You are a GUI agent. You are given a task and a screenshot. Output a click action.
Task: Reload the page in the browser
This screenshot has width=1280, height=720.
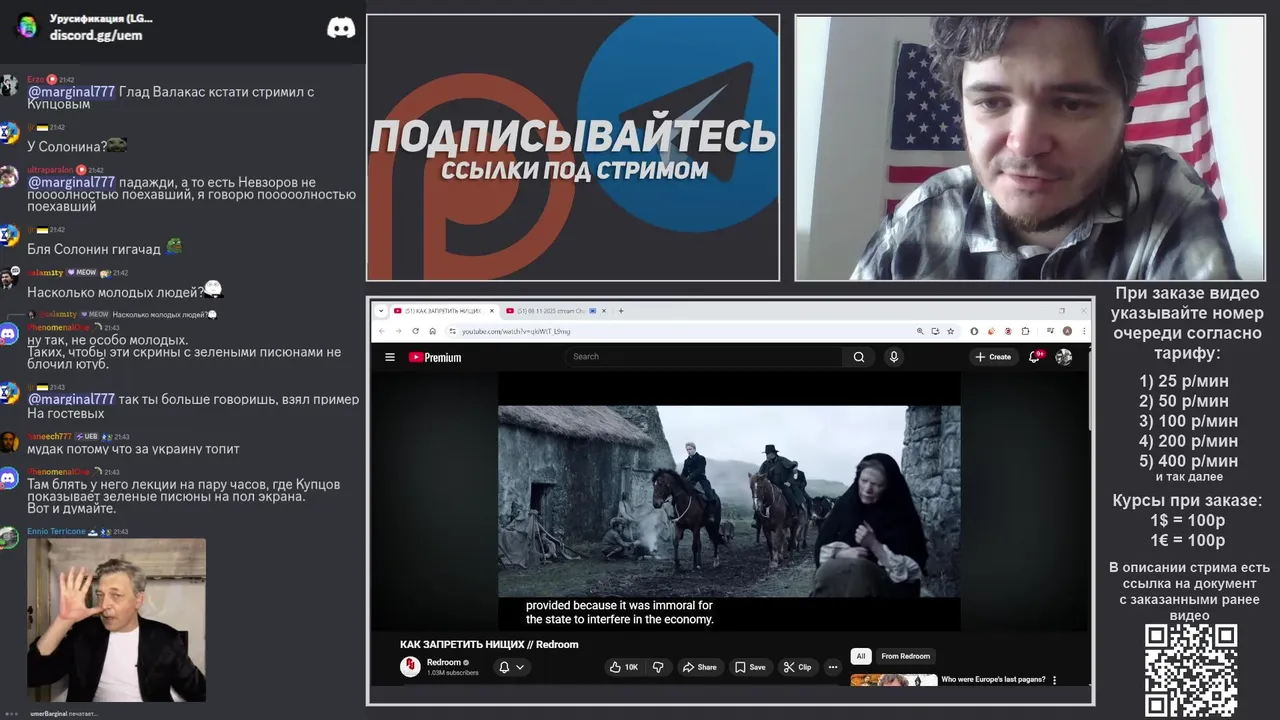(x=414, y=331)
